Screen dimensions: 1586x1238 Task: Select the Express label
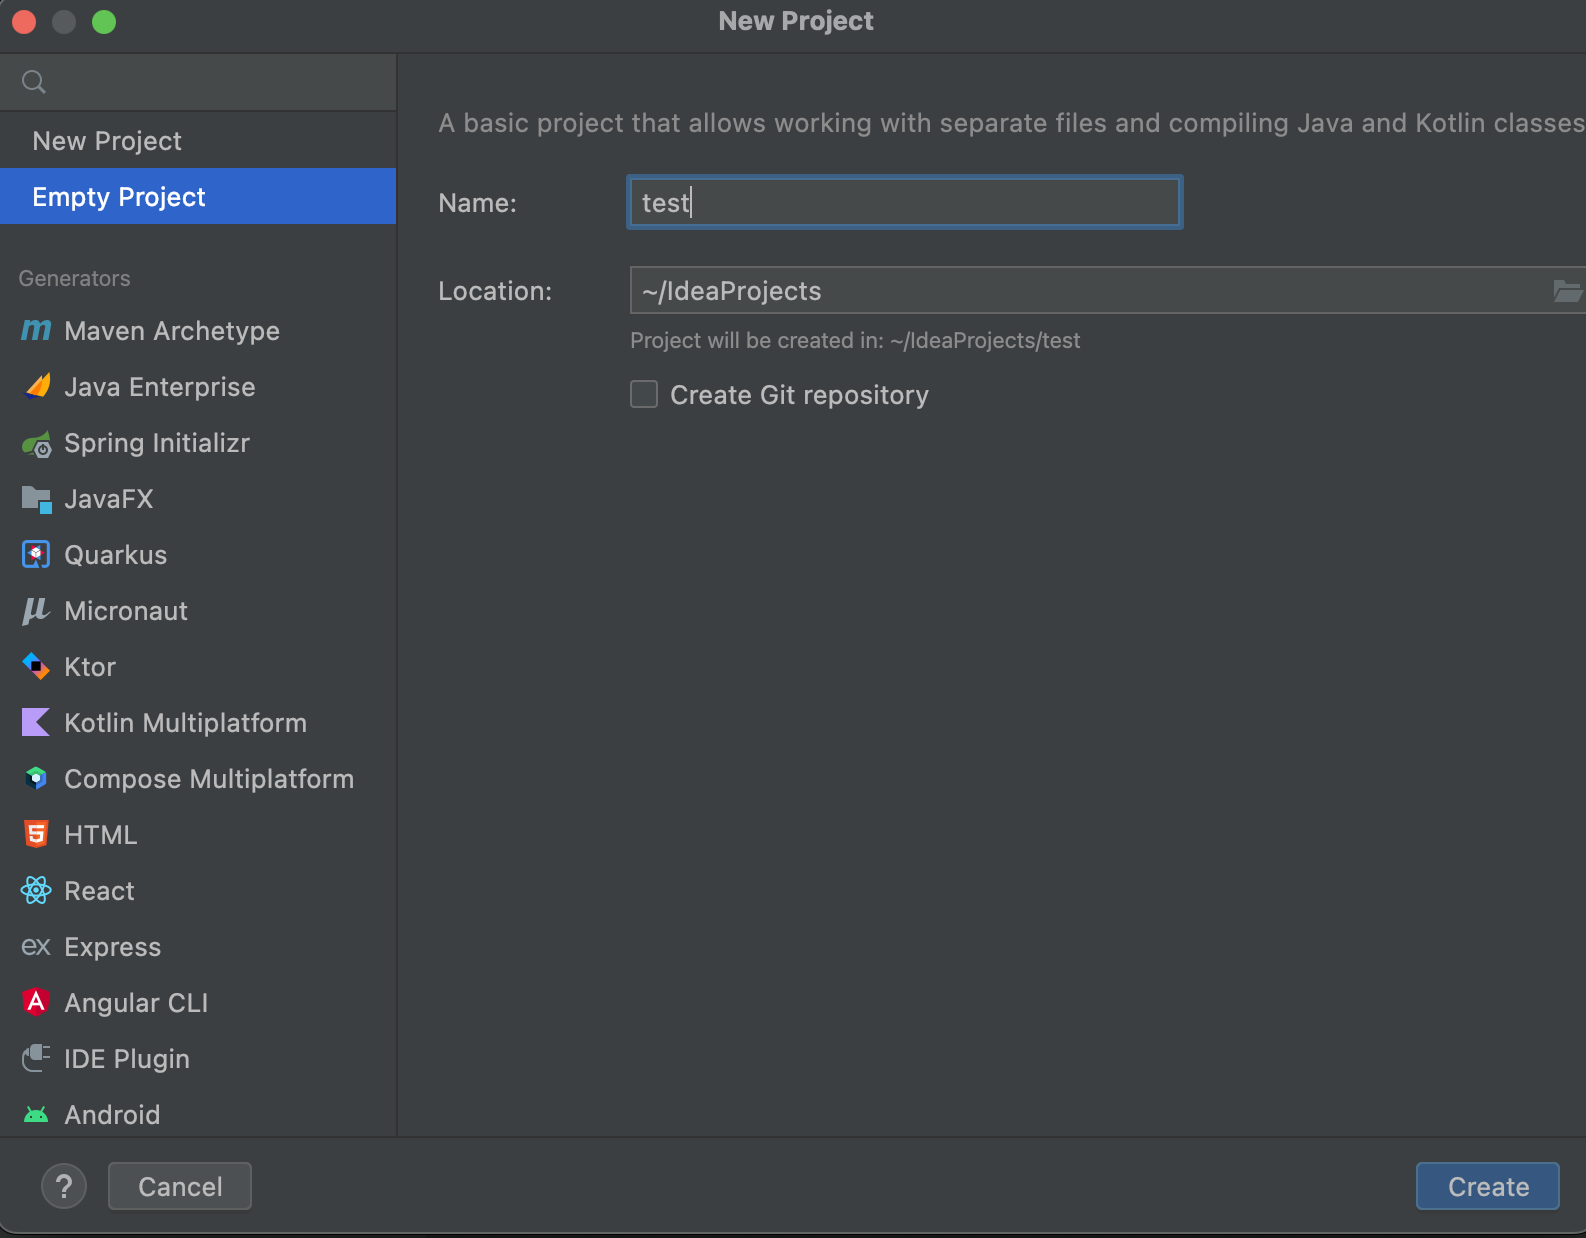[113, 947]
